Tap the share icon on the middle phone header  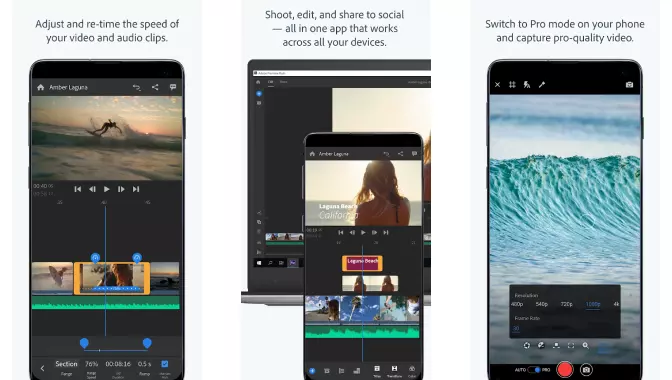[400, 154]
